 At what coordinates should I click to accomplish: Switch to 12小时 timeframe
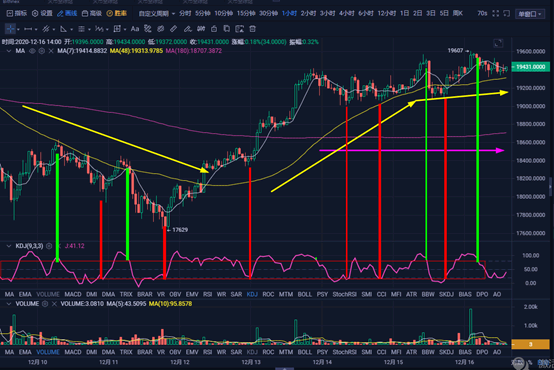tap(387, 13)
